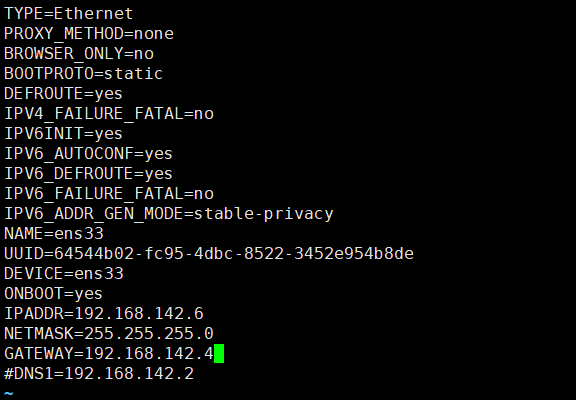Place cursor on PROXY_METHOD=none line
Screen dimensions: 576x400
click(x=89, y=34)
